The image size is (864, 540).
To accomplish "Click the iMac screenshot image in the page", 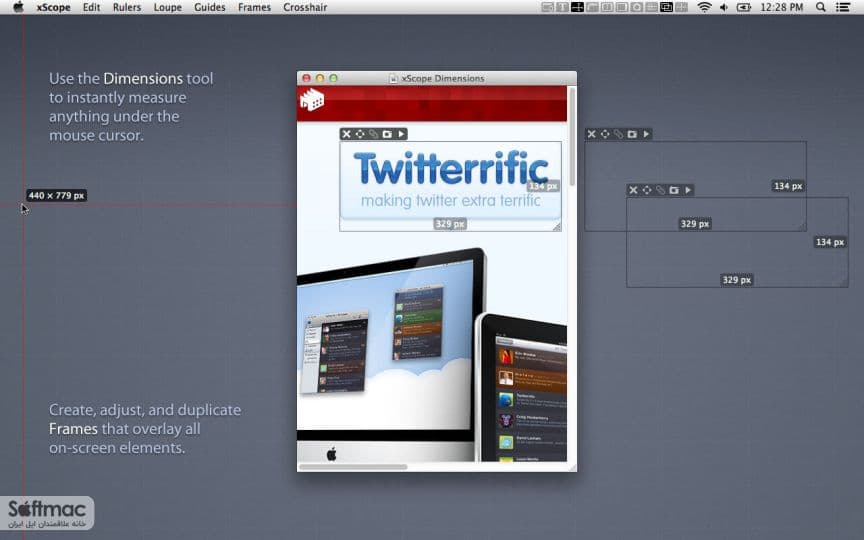I will [391, 353].
